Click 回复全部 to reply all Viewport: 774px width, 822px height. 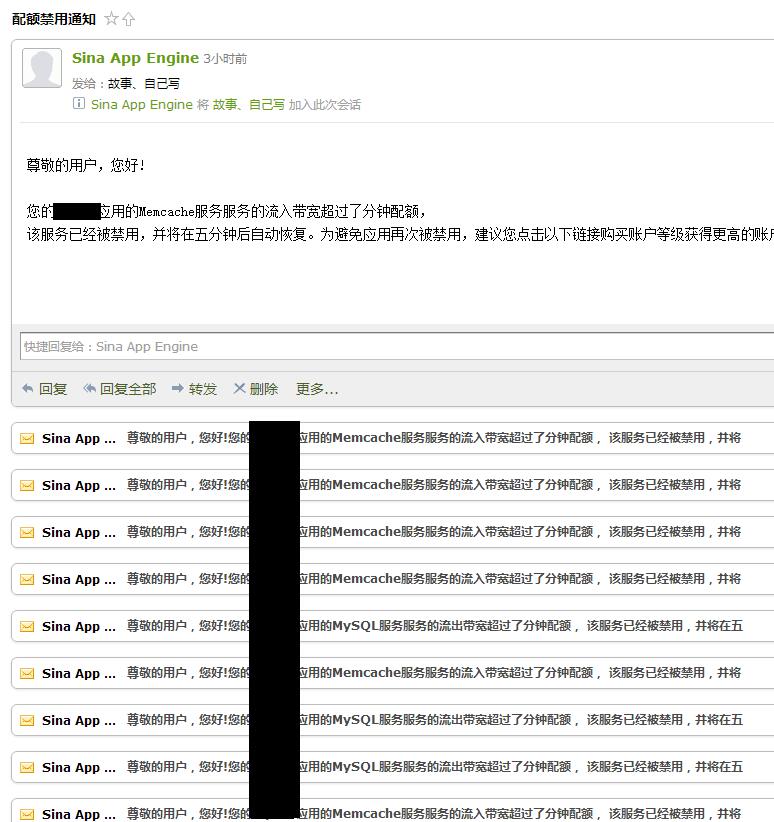coord(128,389)
